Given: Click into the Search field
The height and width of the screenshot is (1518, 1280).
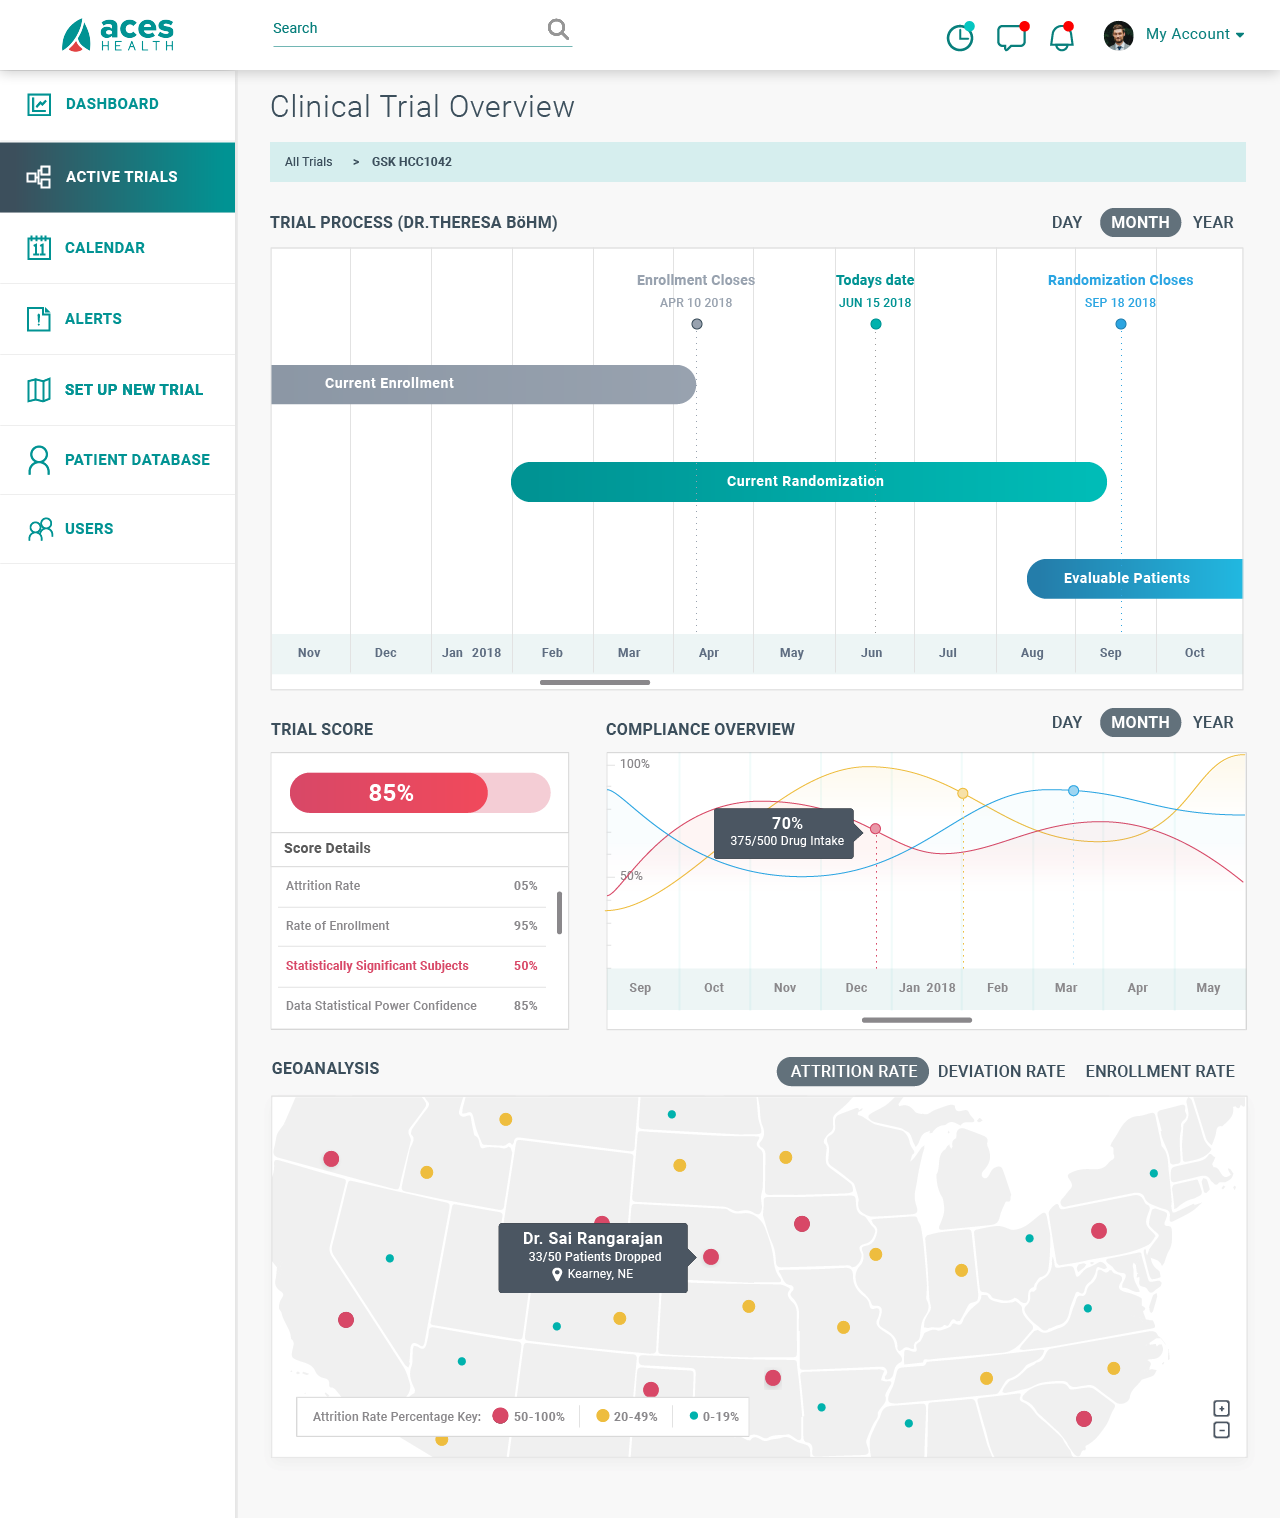Looking at the screenshot, I should click(405, 29).
